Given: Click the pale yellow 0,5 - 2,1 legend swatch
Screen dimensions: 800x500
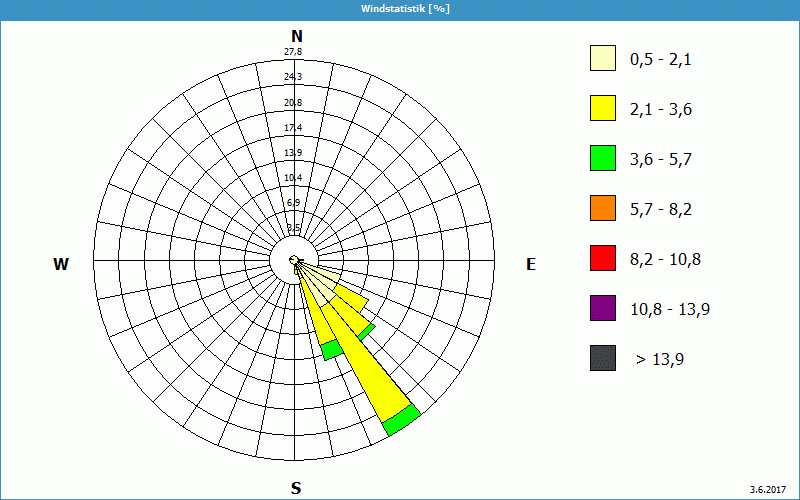Looking at the screenshot, I should click(602, 59).
